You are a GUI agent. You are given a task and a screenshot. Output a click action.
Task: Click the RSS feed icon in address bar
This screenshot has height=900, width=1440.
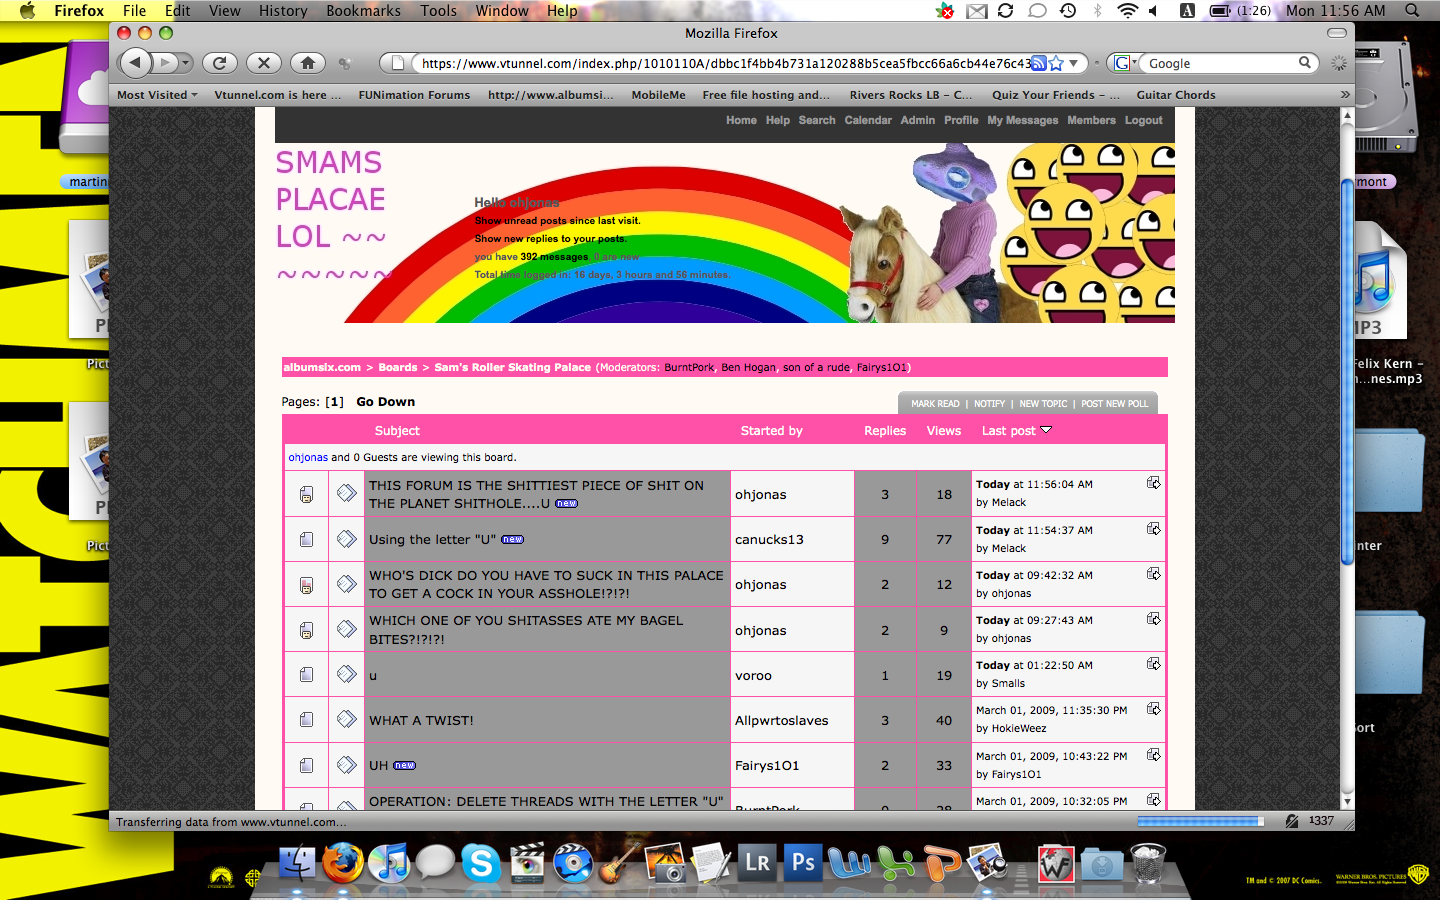[x=1039, y=63]
